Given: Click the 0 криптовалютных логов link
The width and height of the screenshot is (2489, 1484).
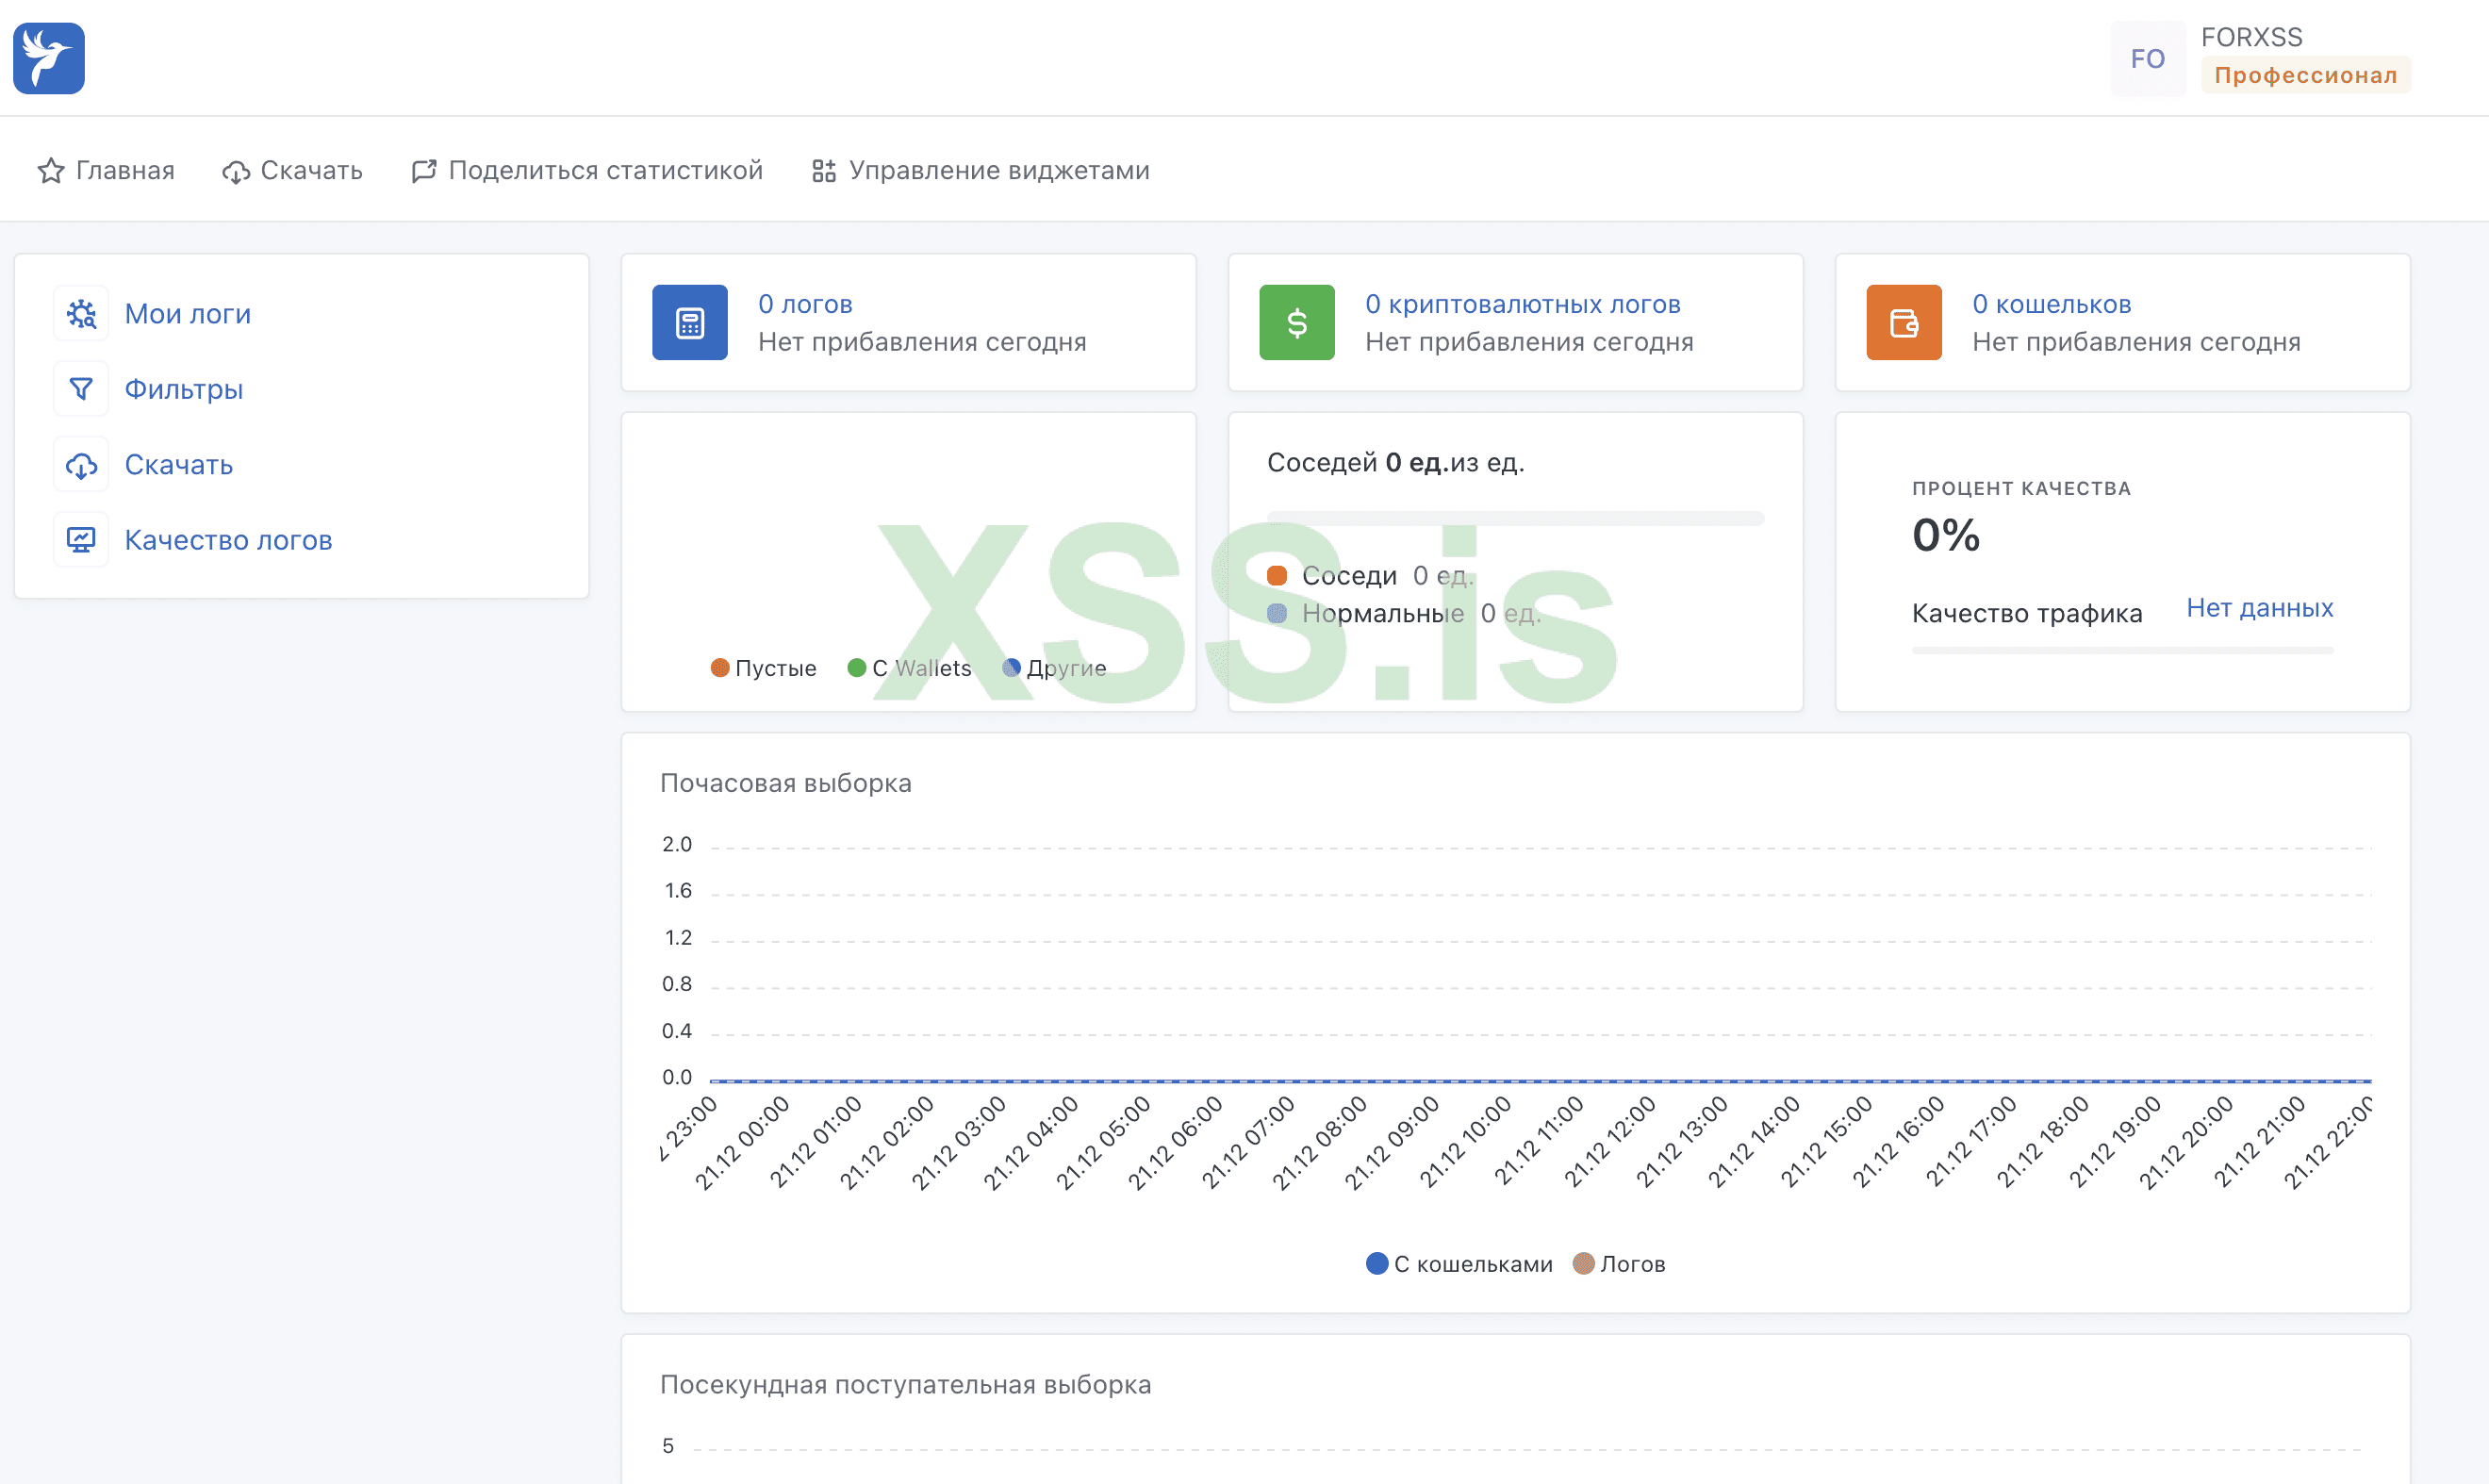Looking at the screenshot, I should (x=1522, y=304).
